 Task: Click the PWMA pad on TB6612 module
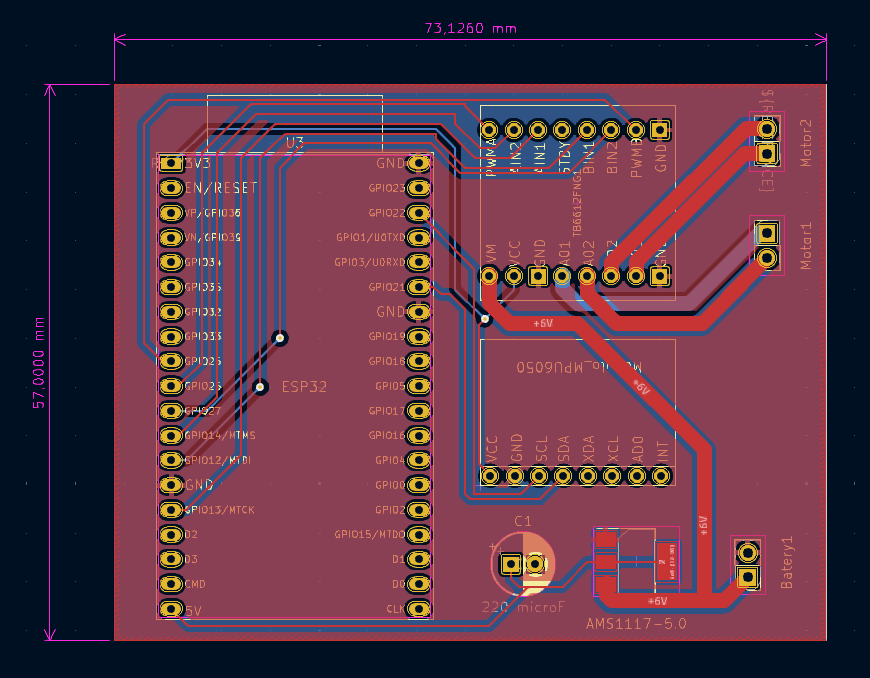(x=489, y=130)
